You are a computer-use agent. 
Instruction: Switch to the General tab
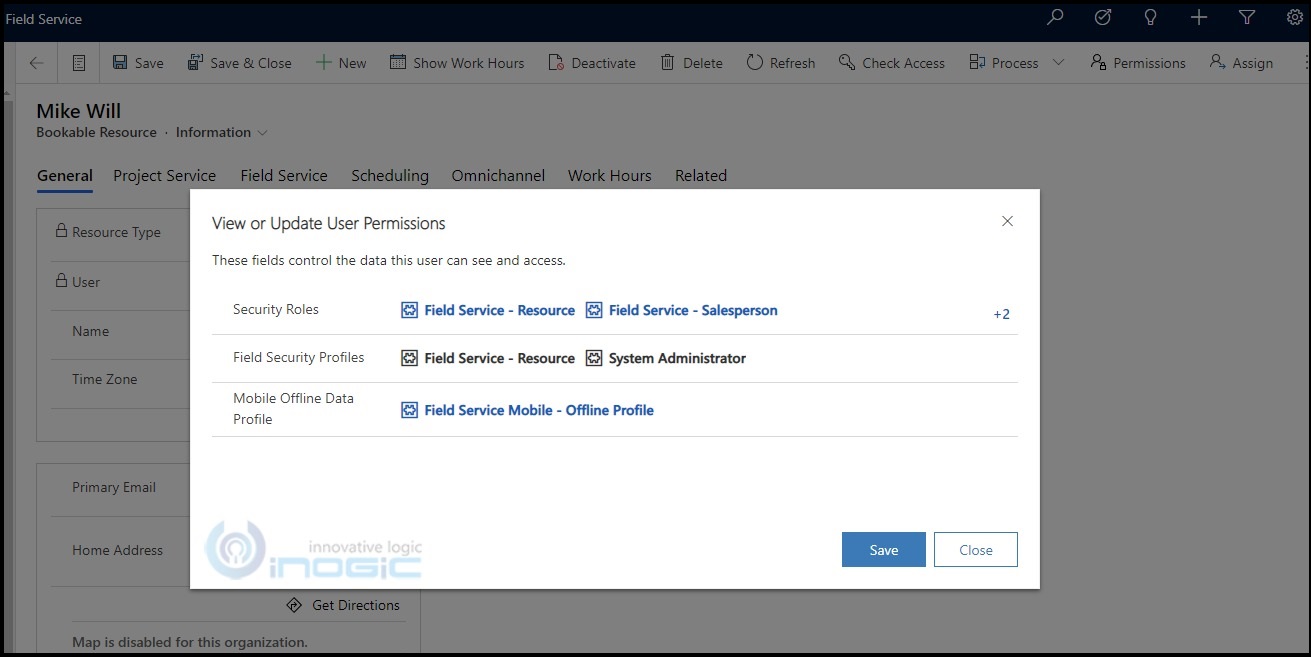pyautogui.click(x=65, y=175)
